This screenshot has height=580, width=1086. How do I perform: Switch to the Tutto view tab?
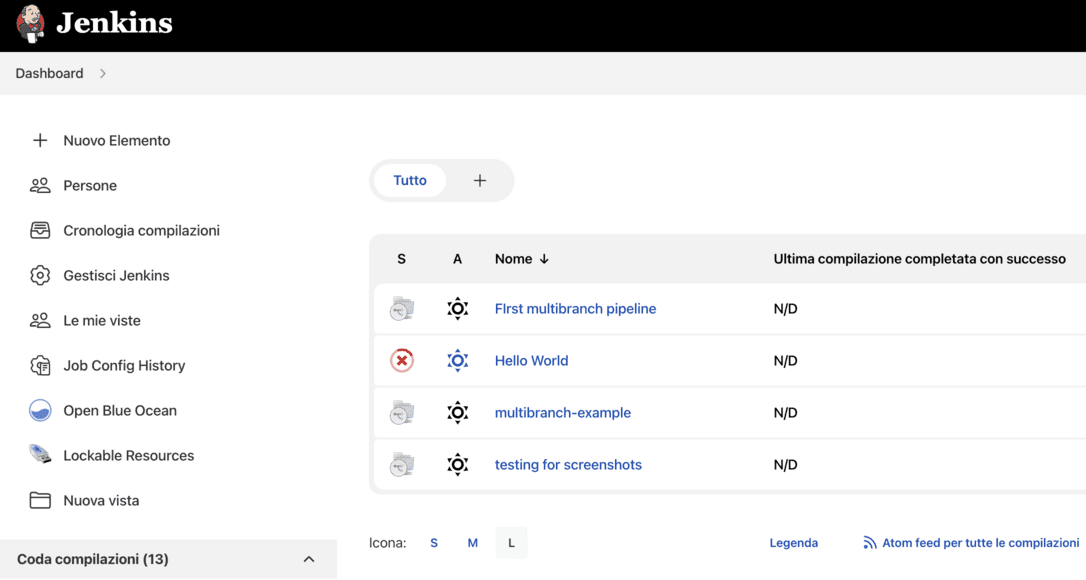click(410, 181)
